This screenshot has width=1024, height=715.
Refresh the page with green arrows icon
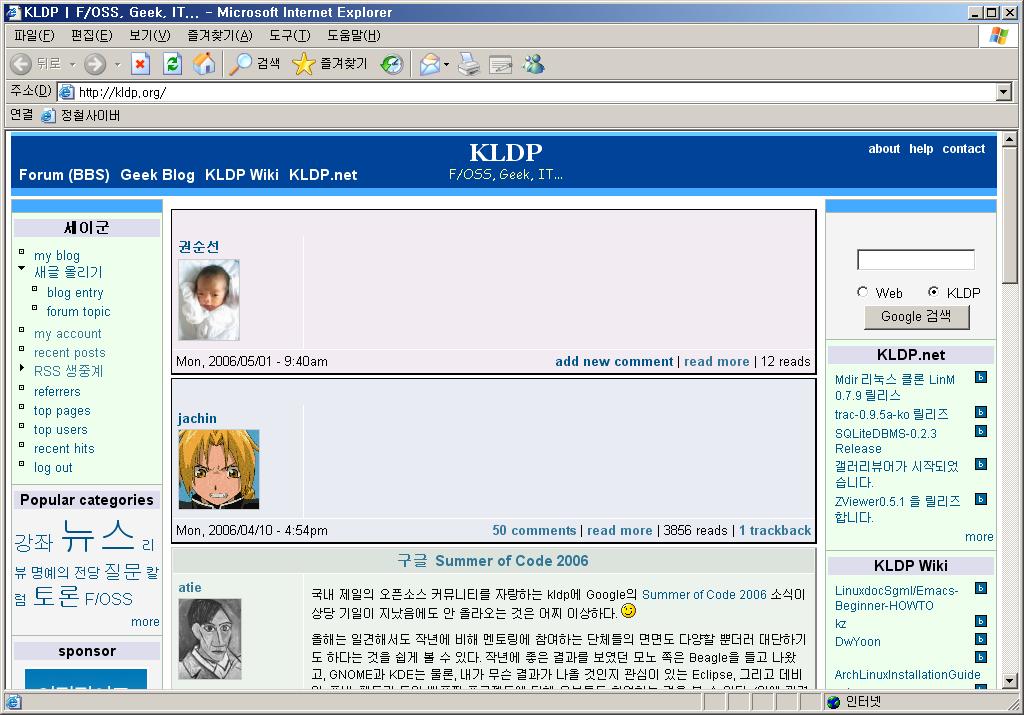click(x=172, y=64)
